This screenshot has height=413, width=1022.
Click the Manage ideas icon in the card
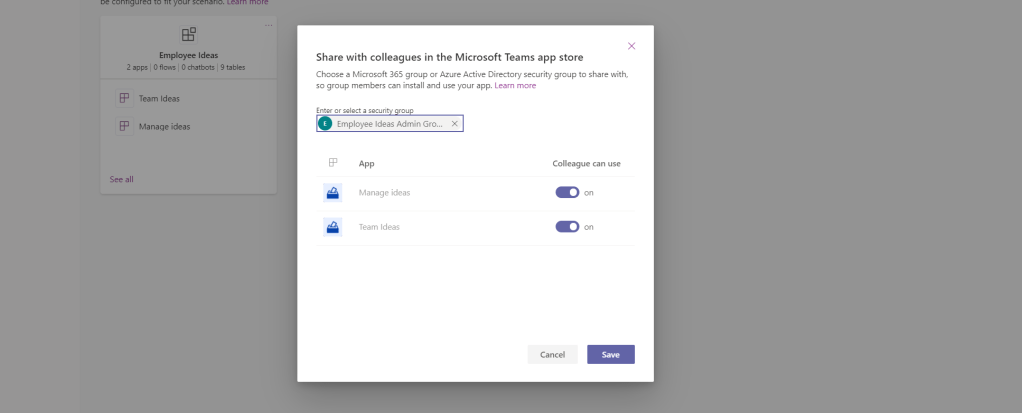tap(125, 126)
